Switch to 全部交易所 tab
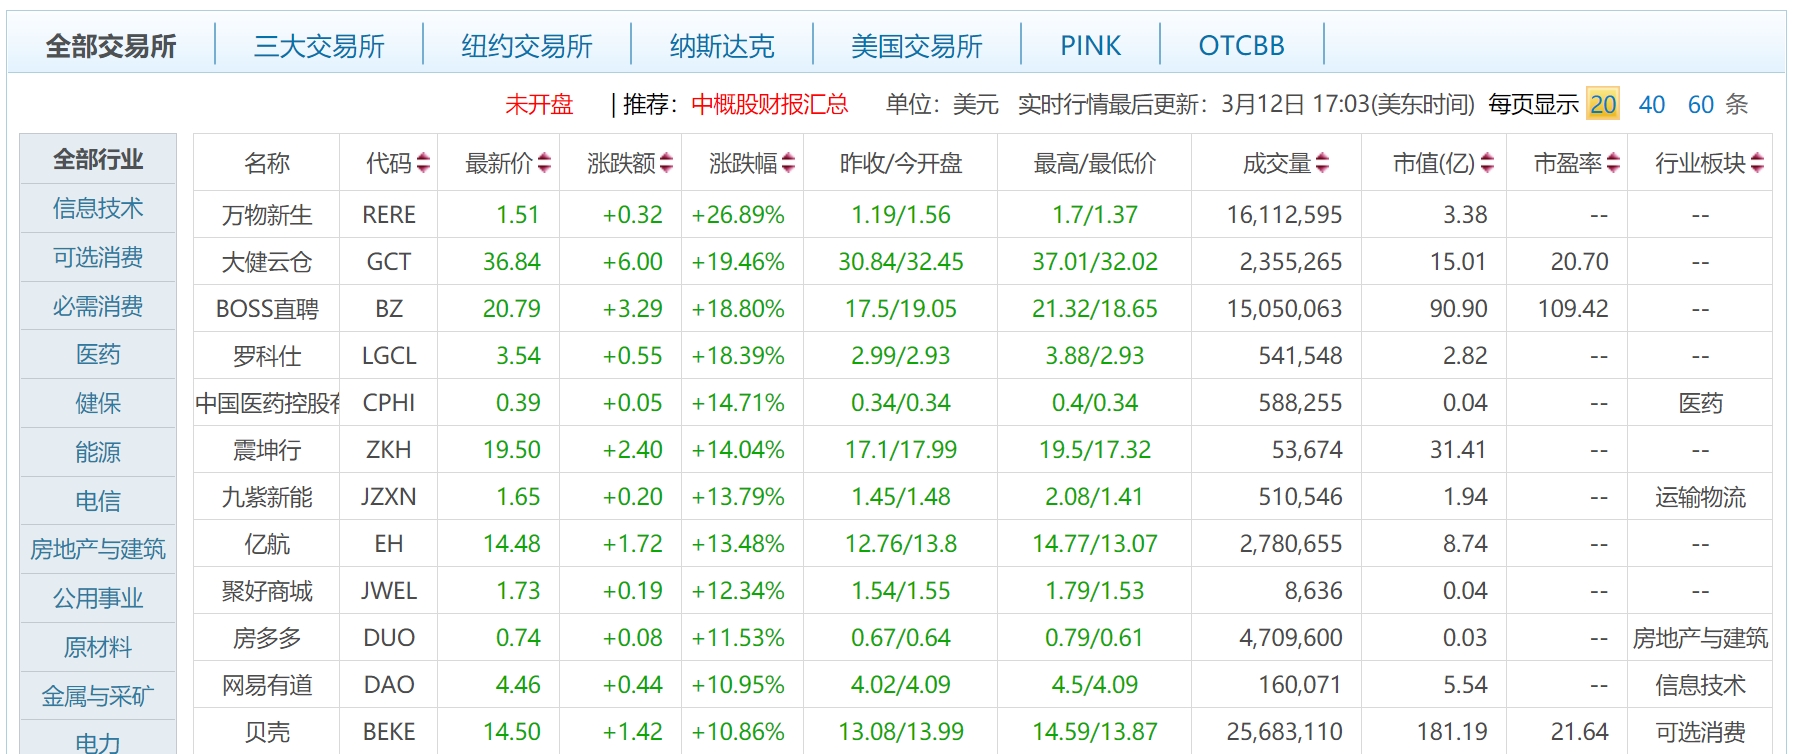This screenshot has width=1796, height=754. [111, 46]
